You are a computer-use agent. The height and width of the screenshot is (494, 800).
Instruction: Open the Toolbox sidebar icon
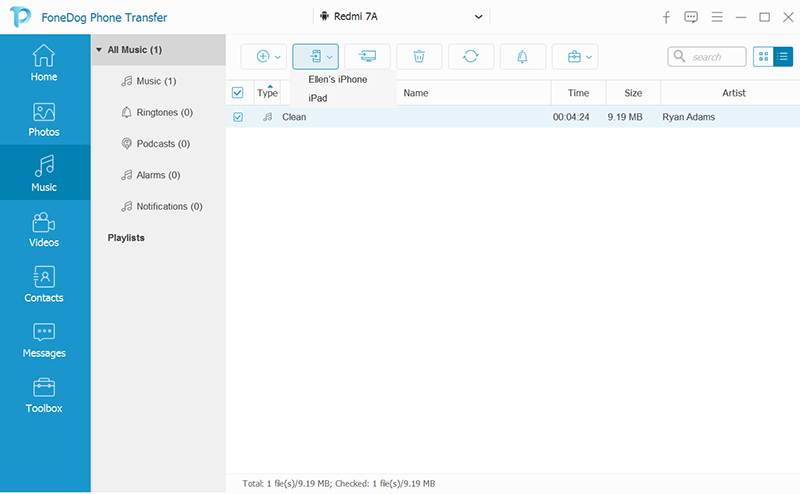44,396
